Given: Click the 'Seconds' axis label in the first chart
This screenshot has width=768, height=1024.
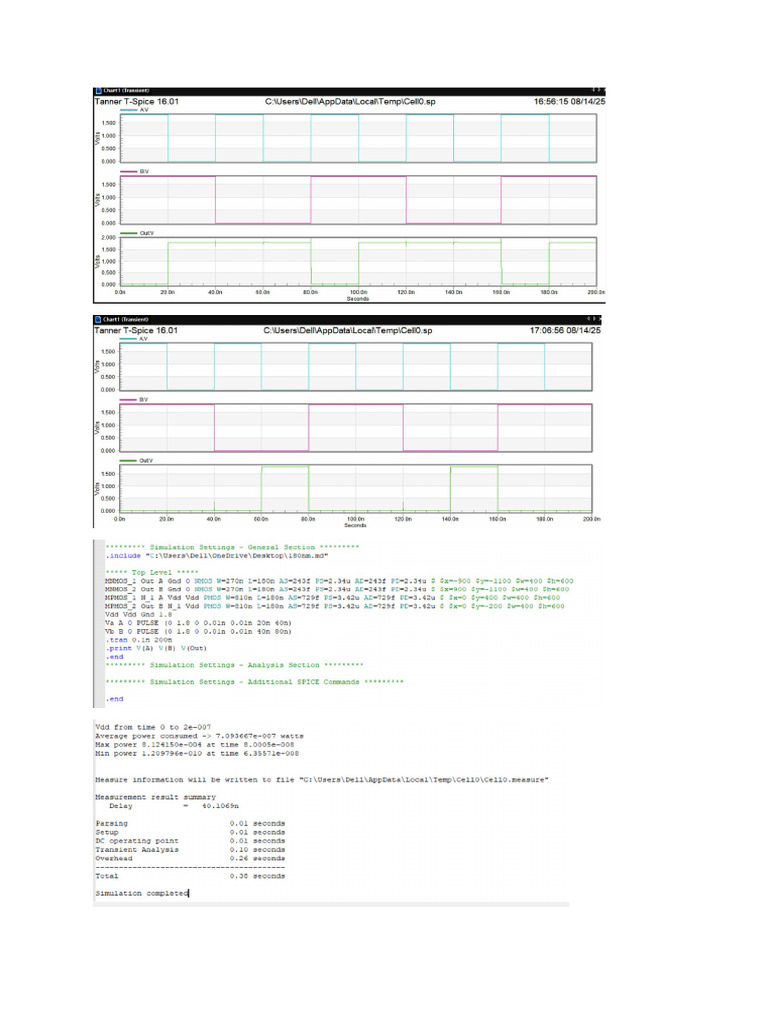Looking at the screenshot, I should (x=357, y=298).
